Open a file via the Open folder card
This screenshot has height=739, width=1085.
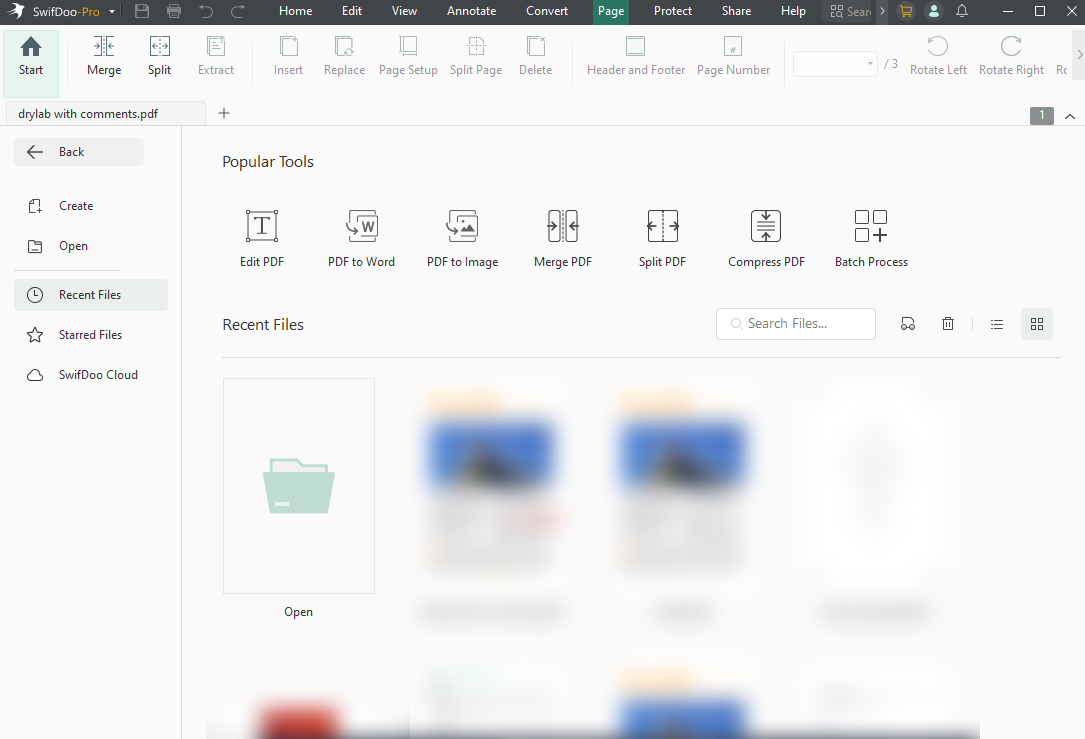tap(298, 485)
